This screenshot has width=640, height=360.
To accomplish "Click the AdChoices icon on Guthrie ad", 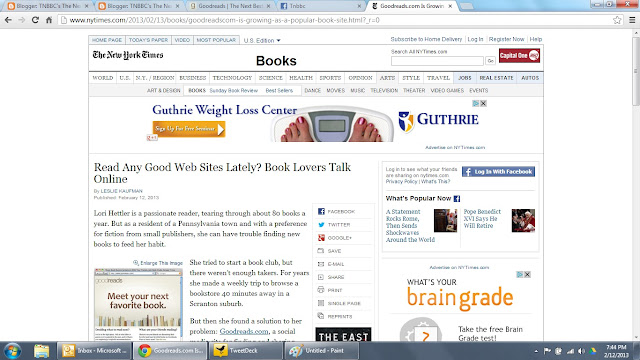I will point(476,103).
